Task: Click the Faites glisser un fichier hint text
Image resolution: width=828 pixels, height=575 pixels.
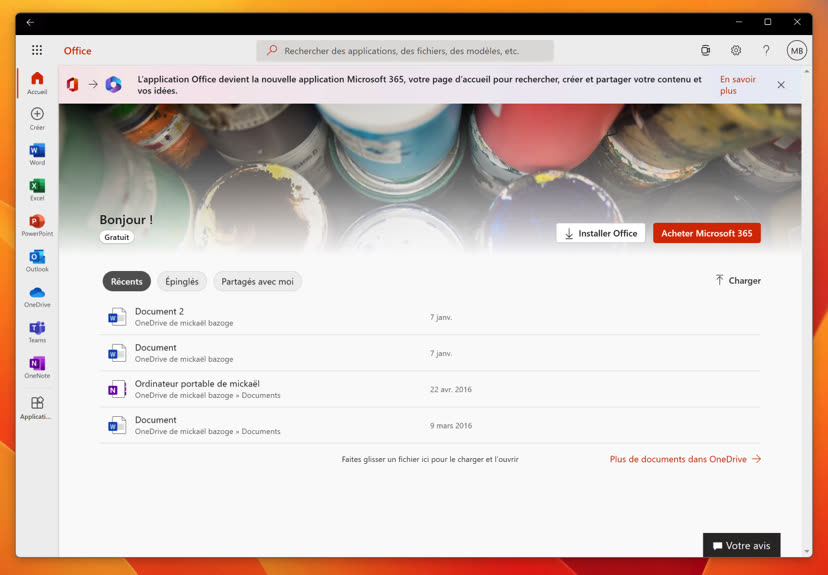Action: pos(430,459)
